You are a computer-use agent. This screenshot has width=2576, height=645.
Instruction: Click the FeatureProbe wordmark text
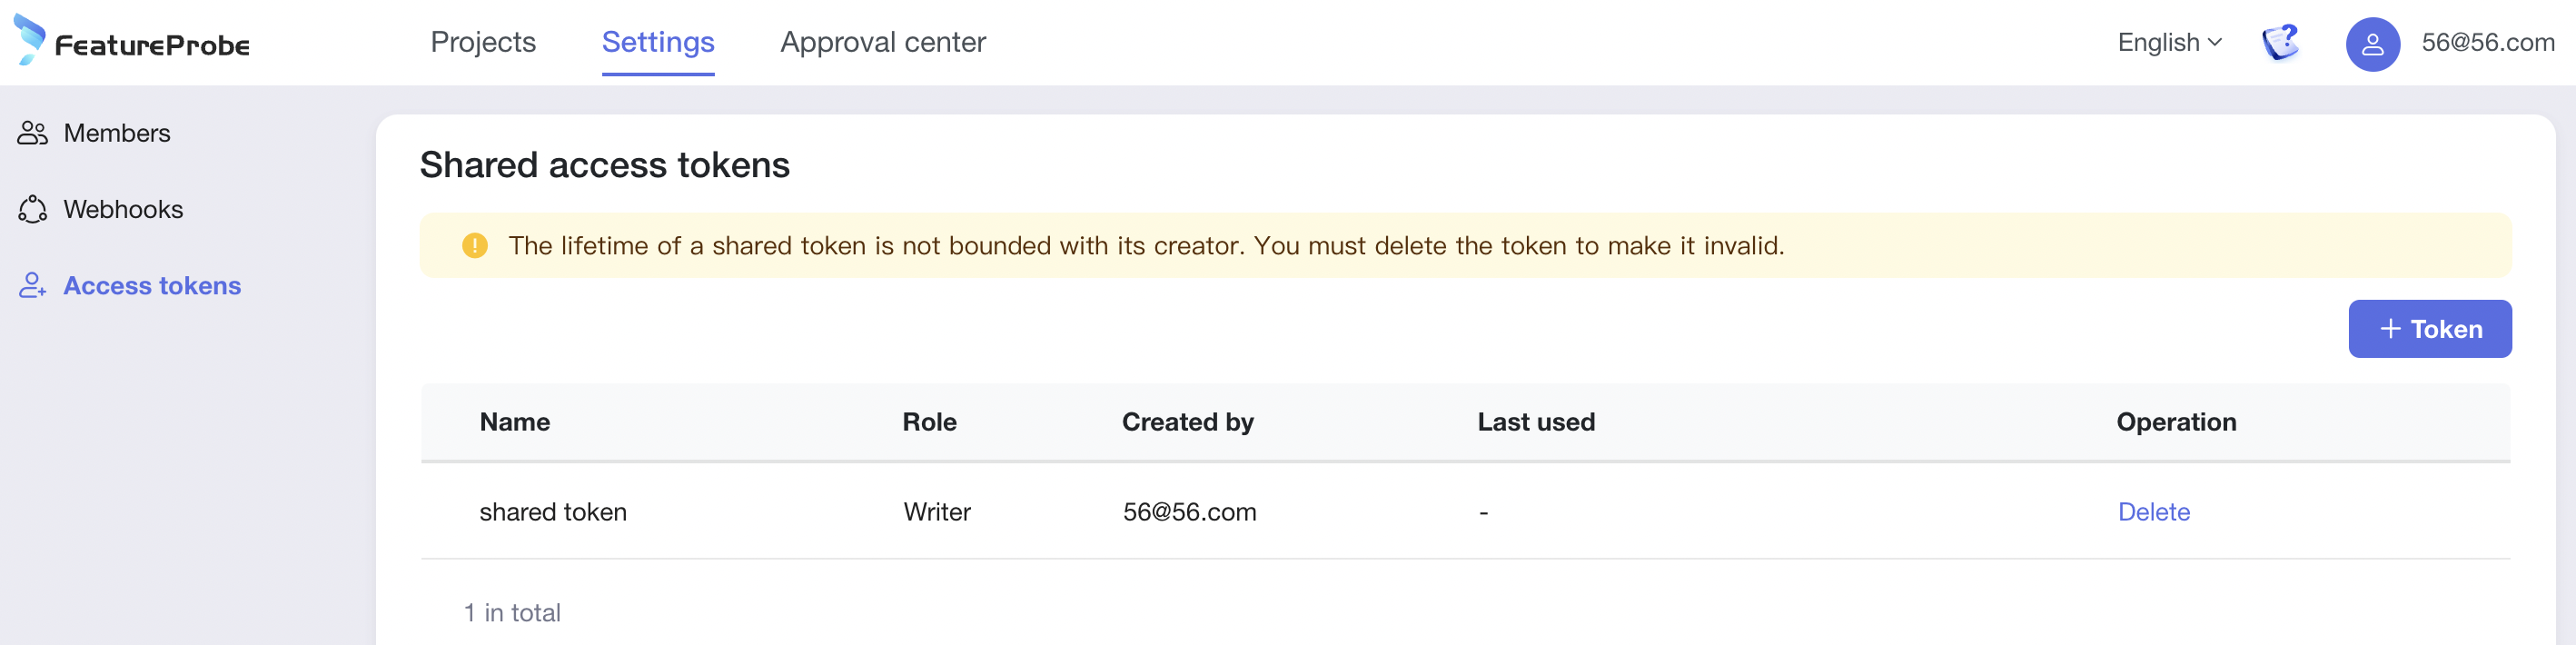pos(152,45)
